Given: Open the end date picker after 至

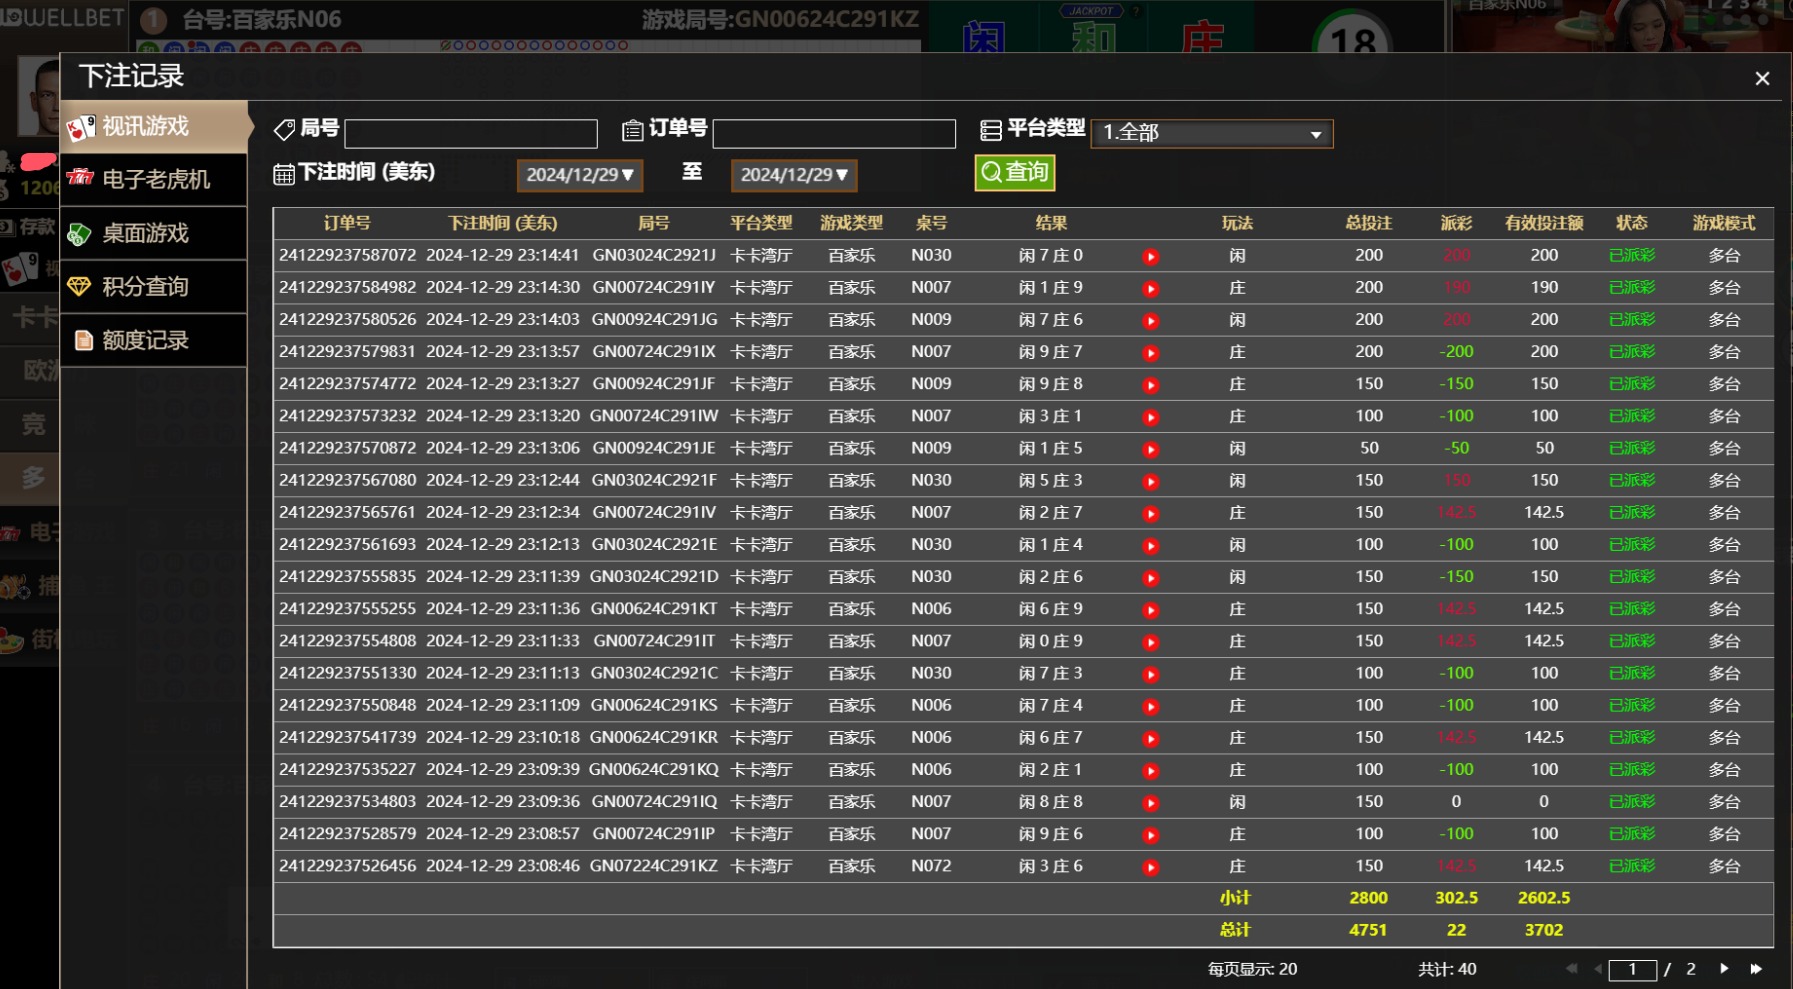Looking at the screenshot, I should 794,175.
